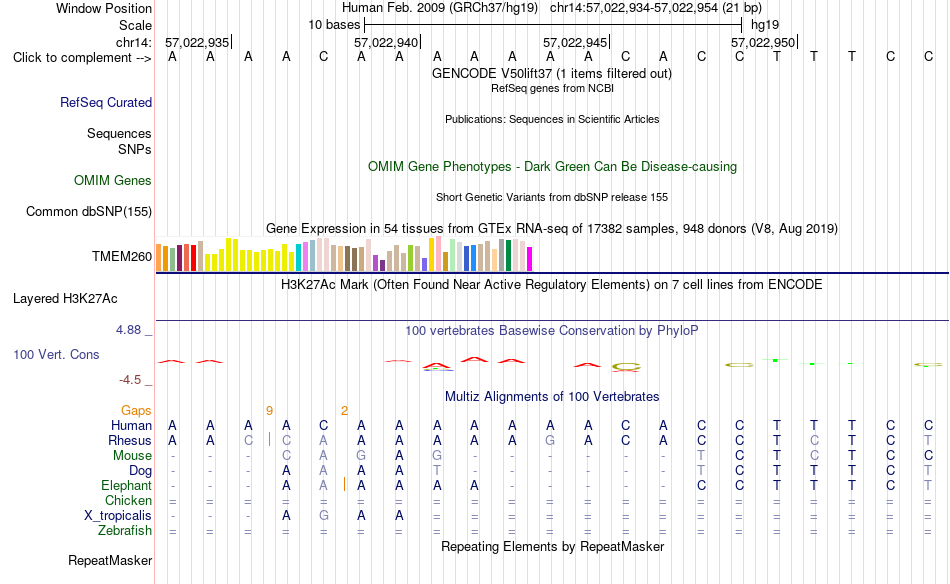Click 'Publications: Sequences in Scientific Articles' title

(552, 119)
